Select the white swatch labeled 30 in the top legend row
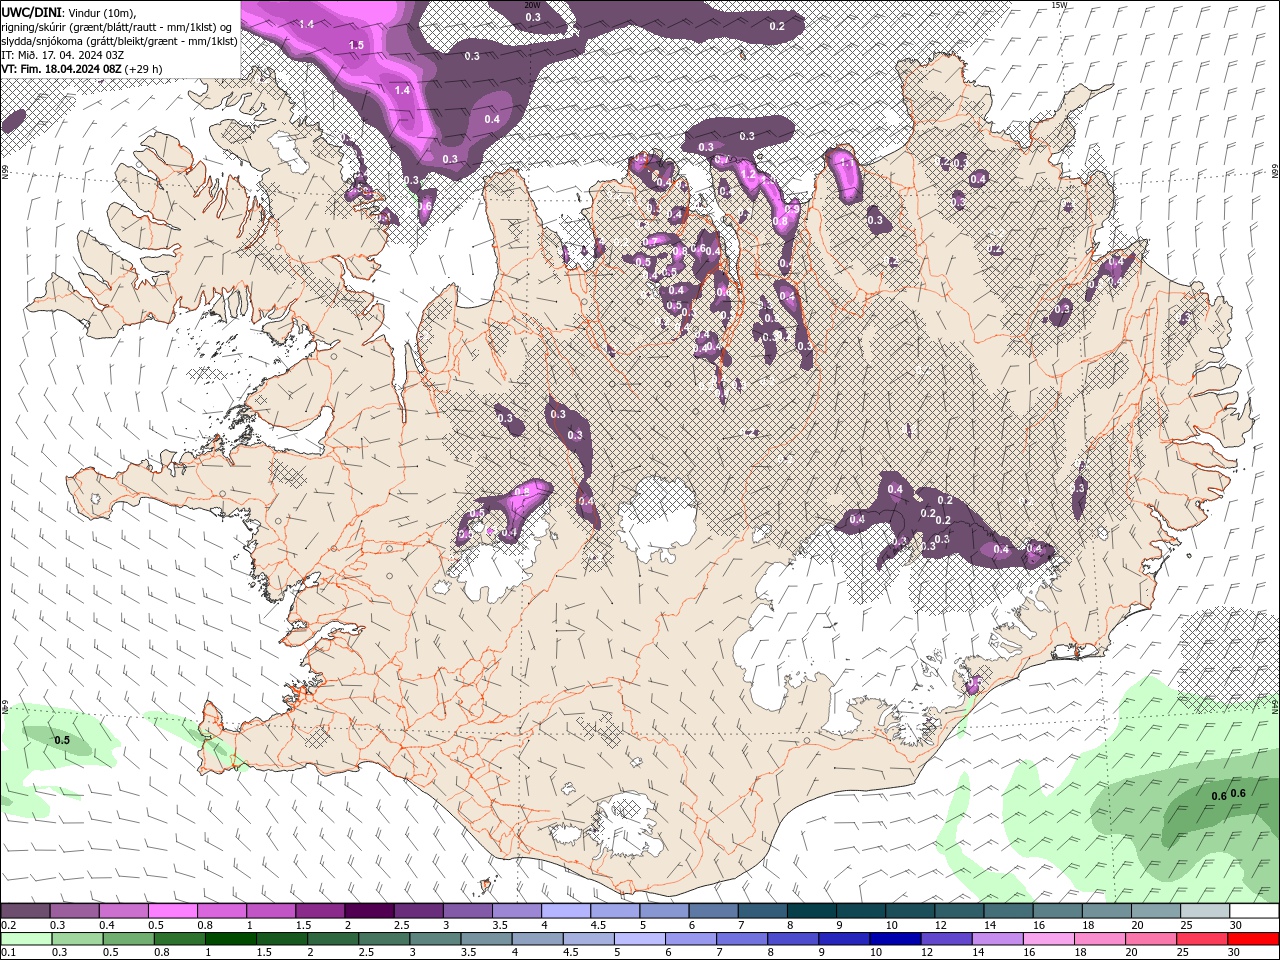 tap(1254, 910)
